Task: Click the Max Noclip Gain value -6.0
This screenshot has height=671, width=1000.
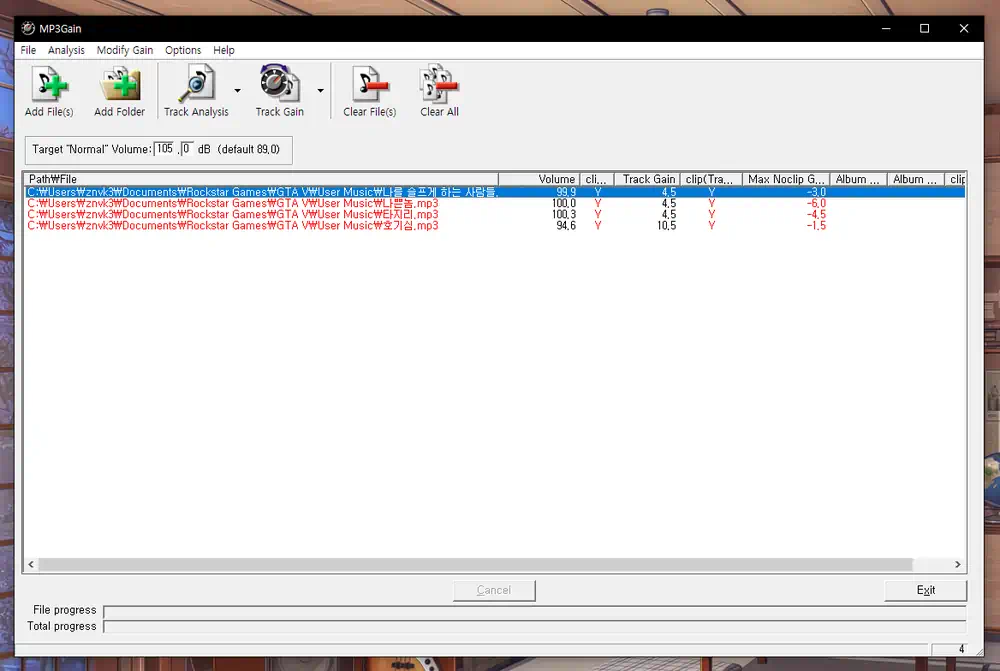Action: (816, 203)
